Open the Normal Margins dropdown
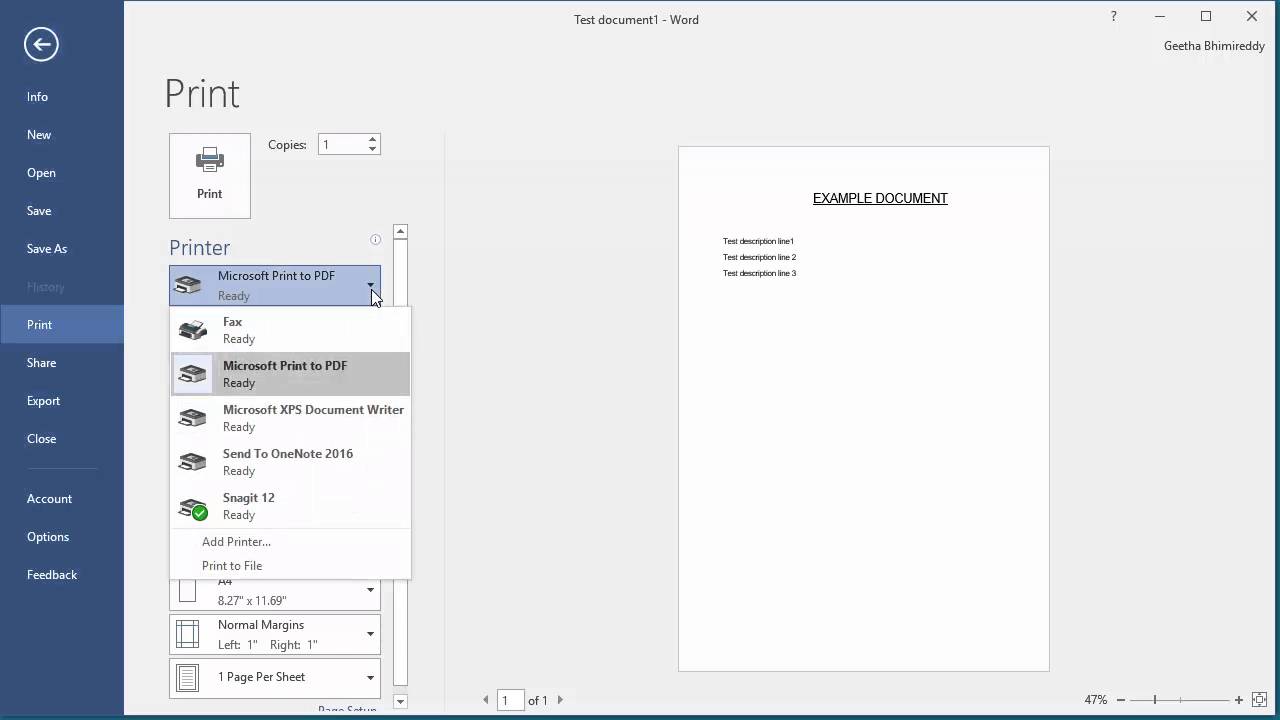This screenshot has width=1280, height=720. click(x=275, y=635)
